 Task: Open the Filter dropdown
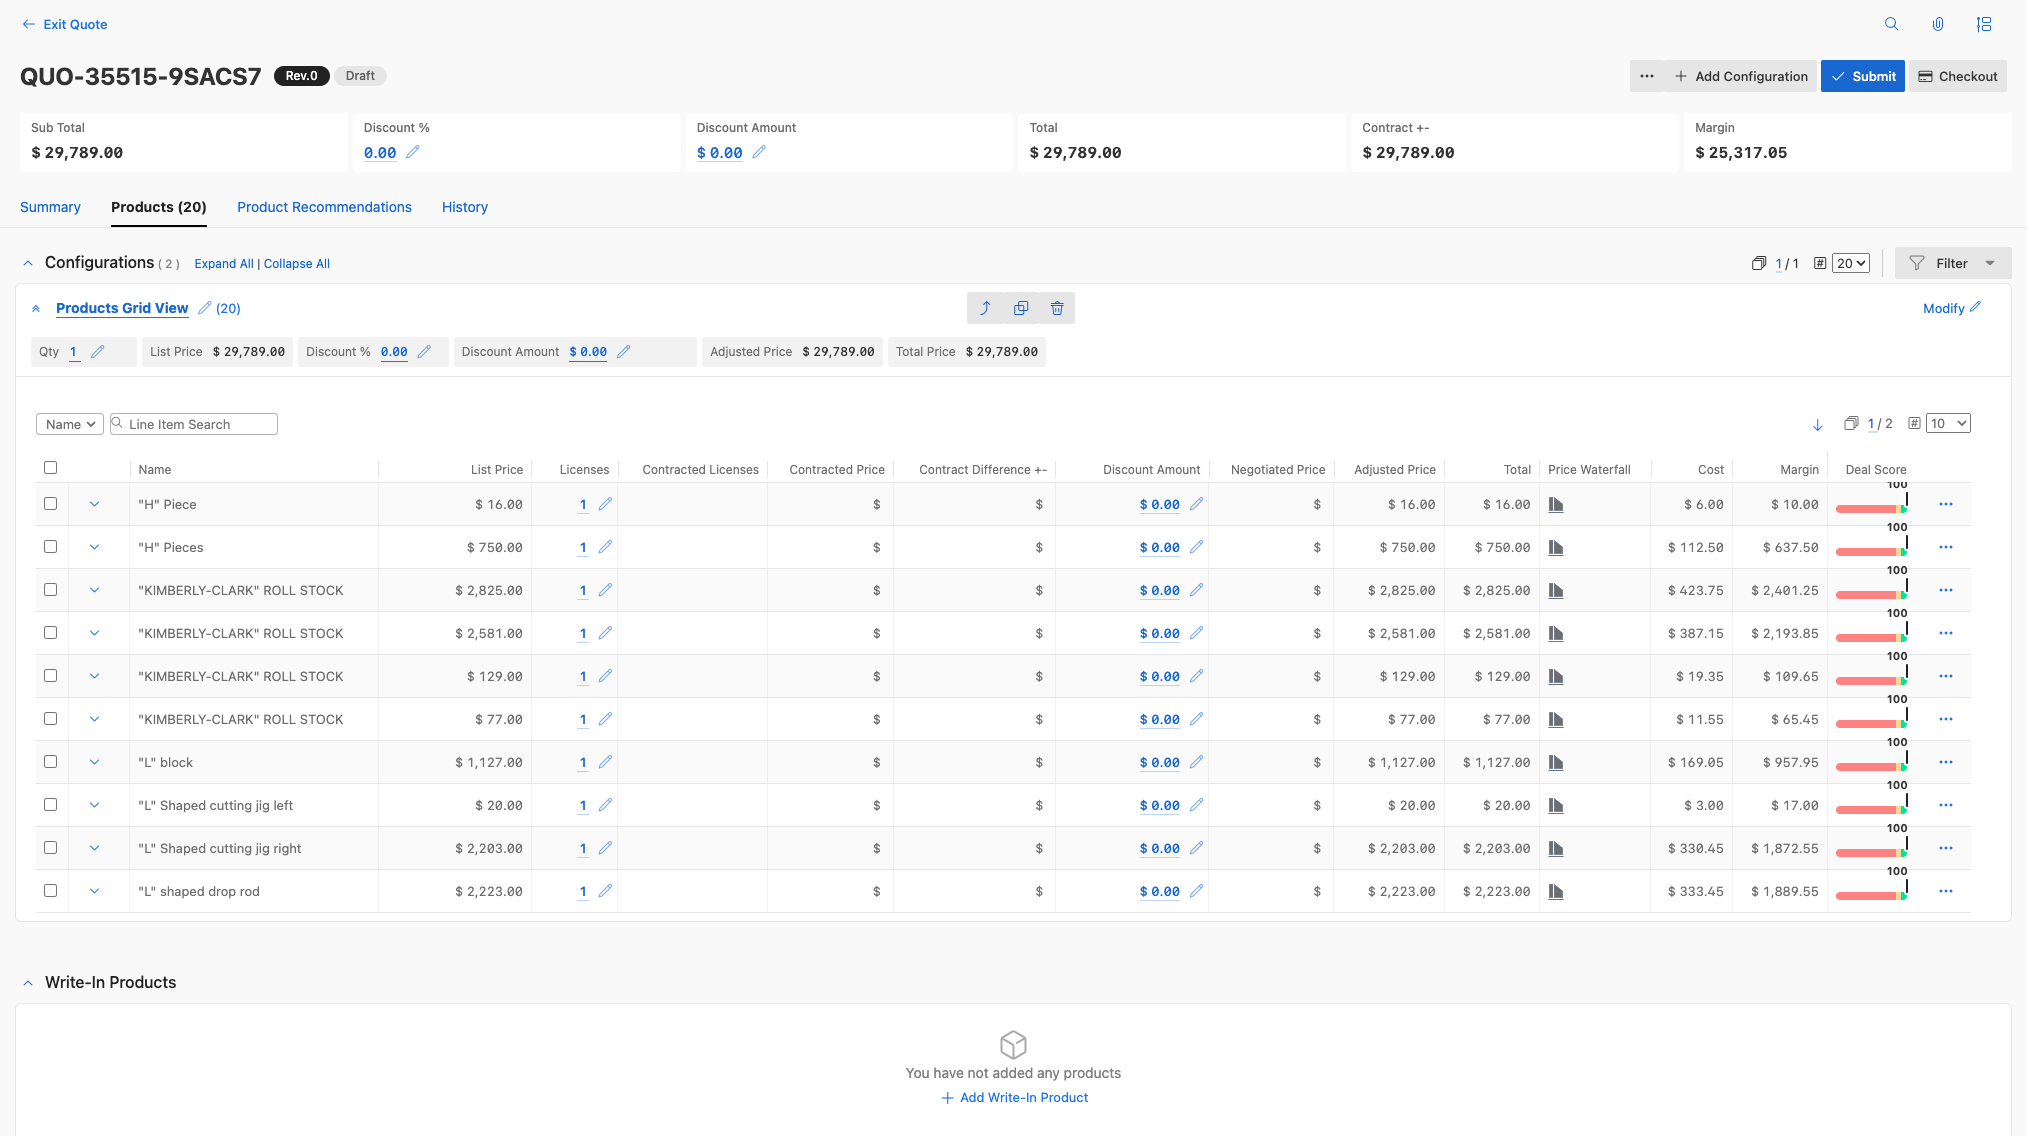[1952, 263]
